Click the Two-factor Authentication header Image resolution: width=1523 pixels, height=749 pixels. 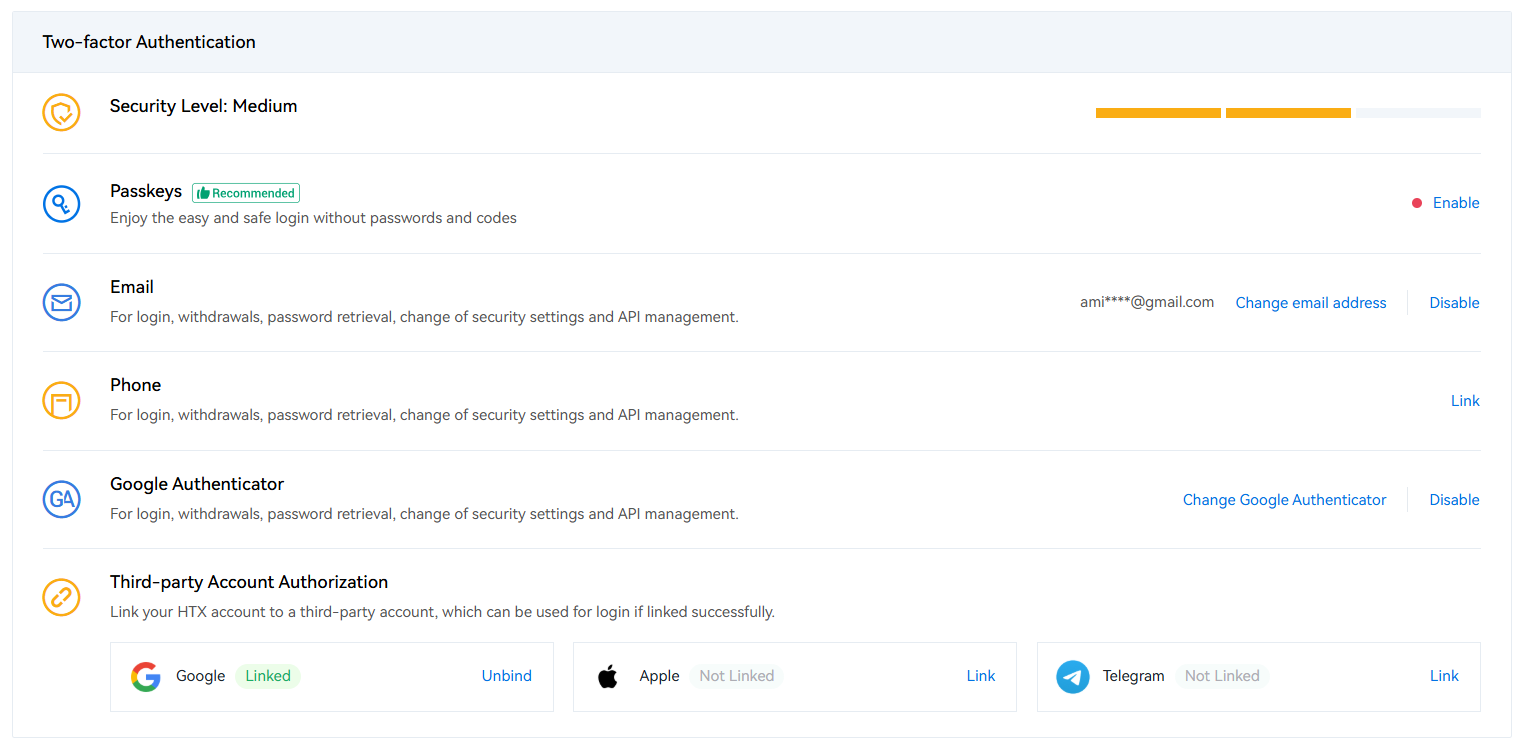point(149,42)
